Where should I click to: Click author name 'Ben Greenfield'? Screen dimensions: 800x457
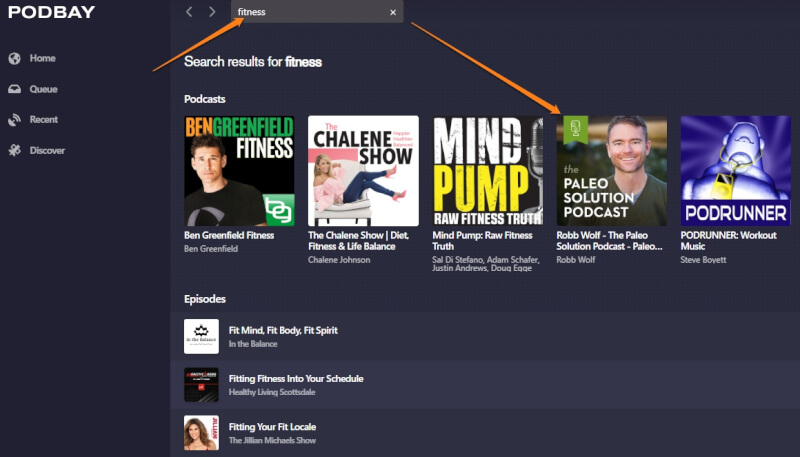[211, 249]
